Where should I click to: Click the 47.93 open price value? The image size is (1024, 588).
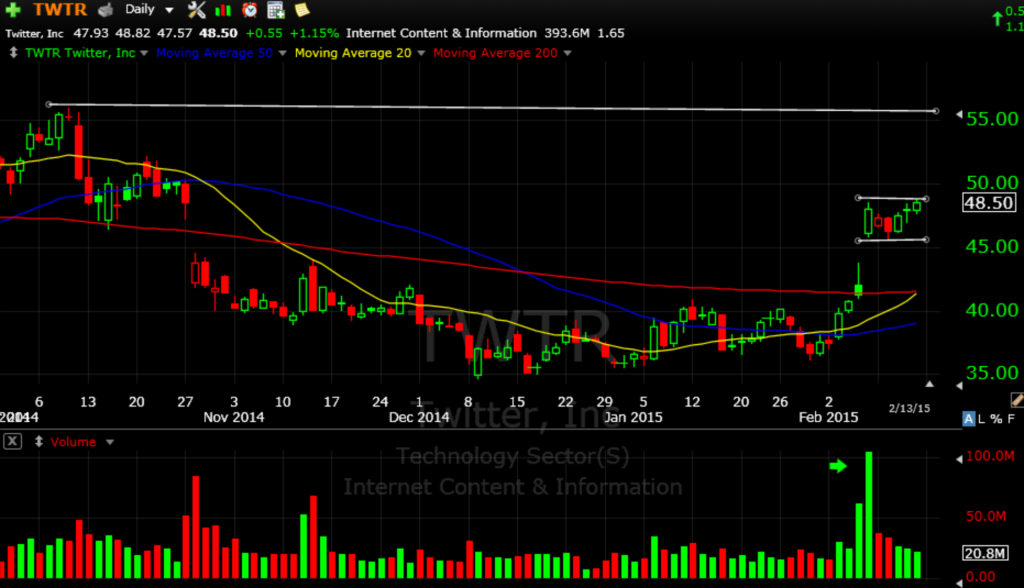(91, 33)
